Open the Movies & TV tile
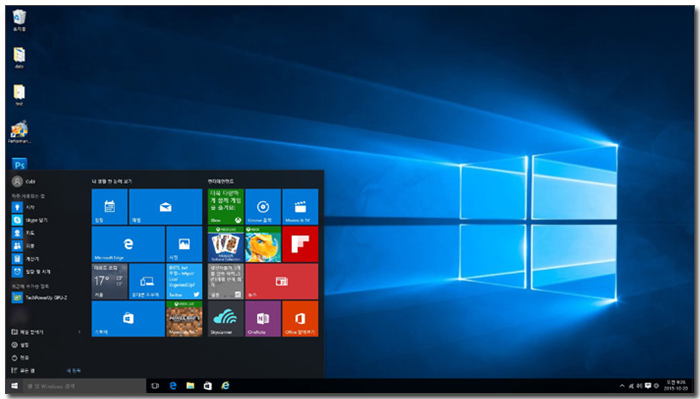 point(300,207)
